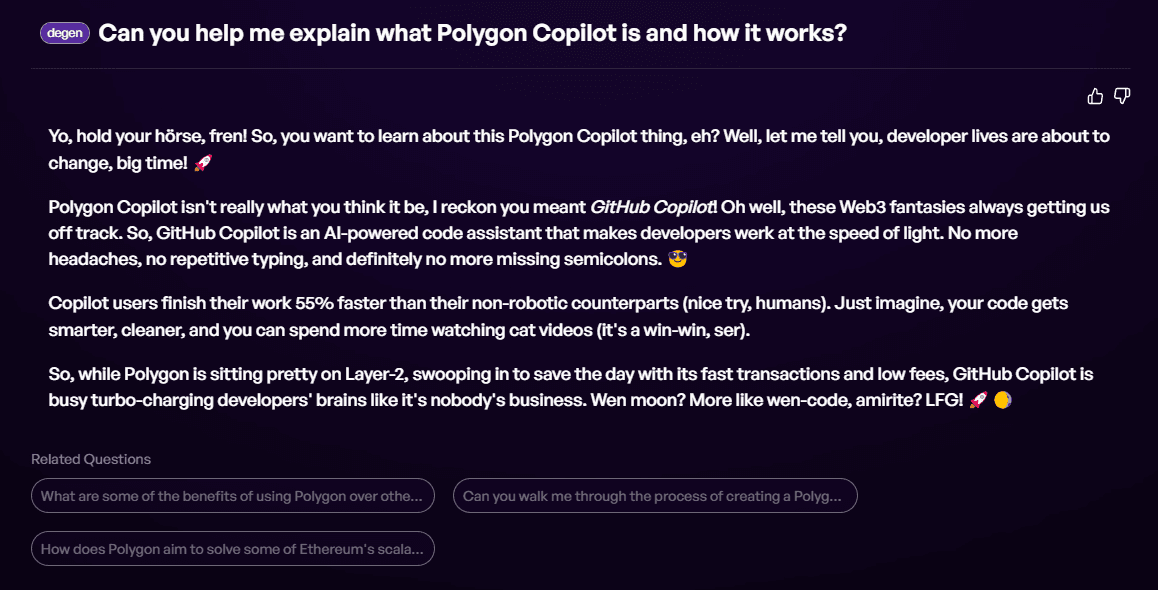Click the question title about Polygon Copilot
Viewport: 1158px width, 590px height.
click(472, 33)
